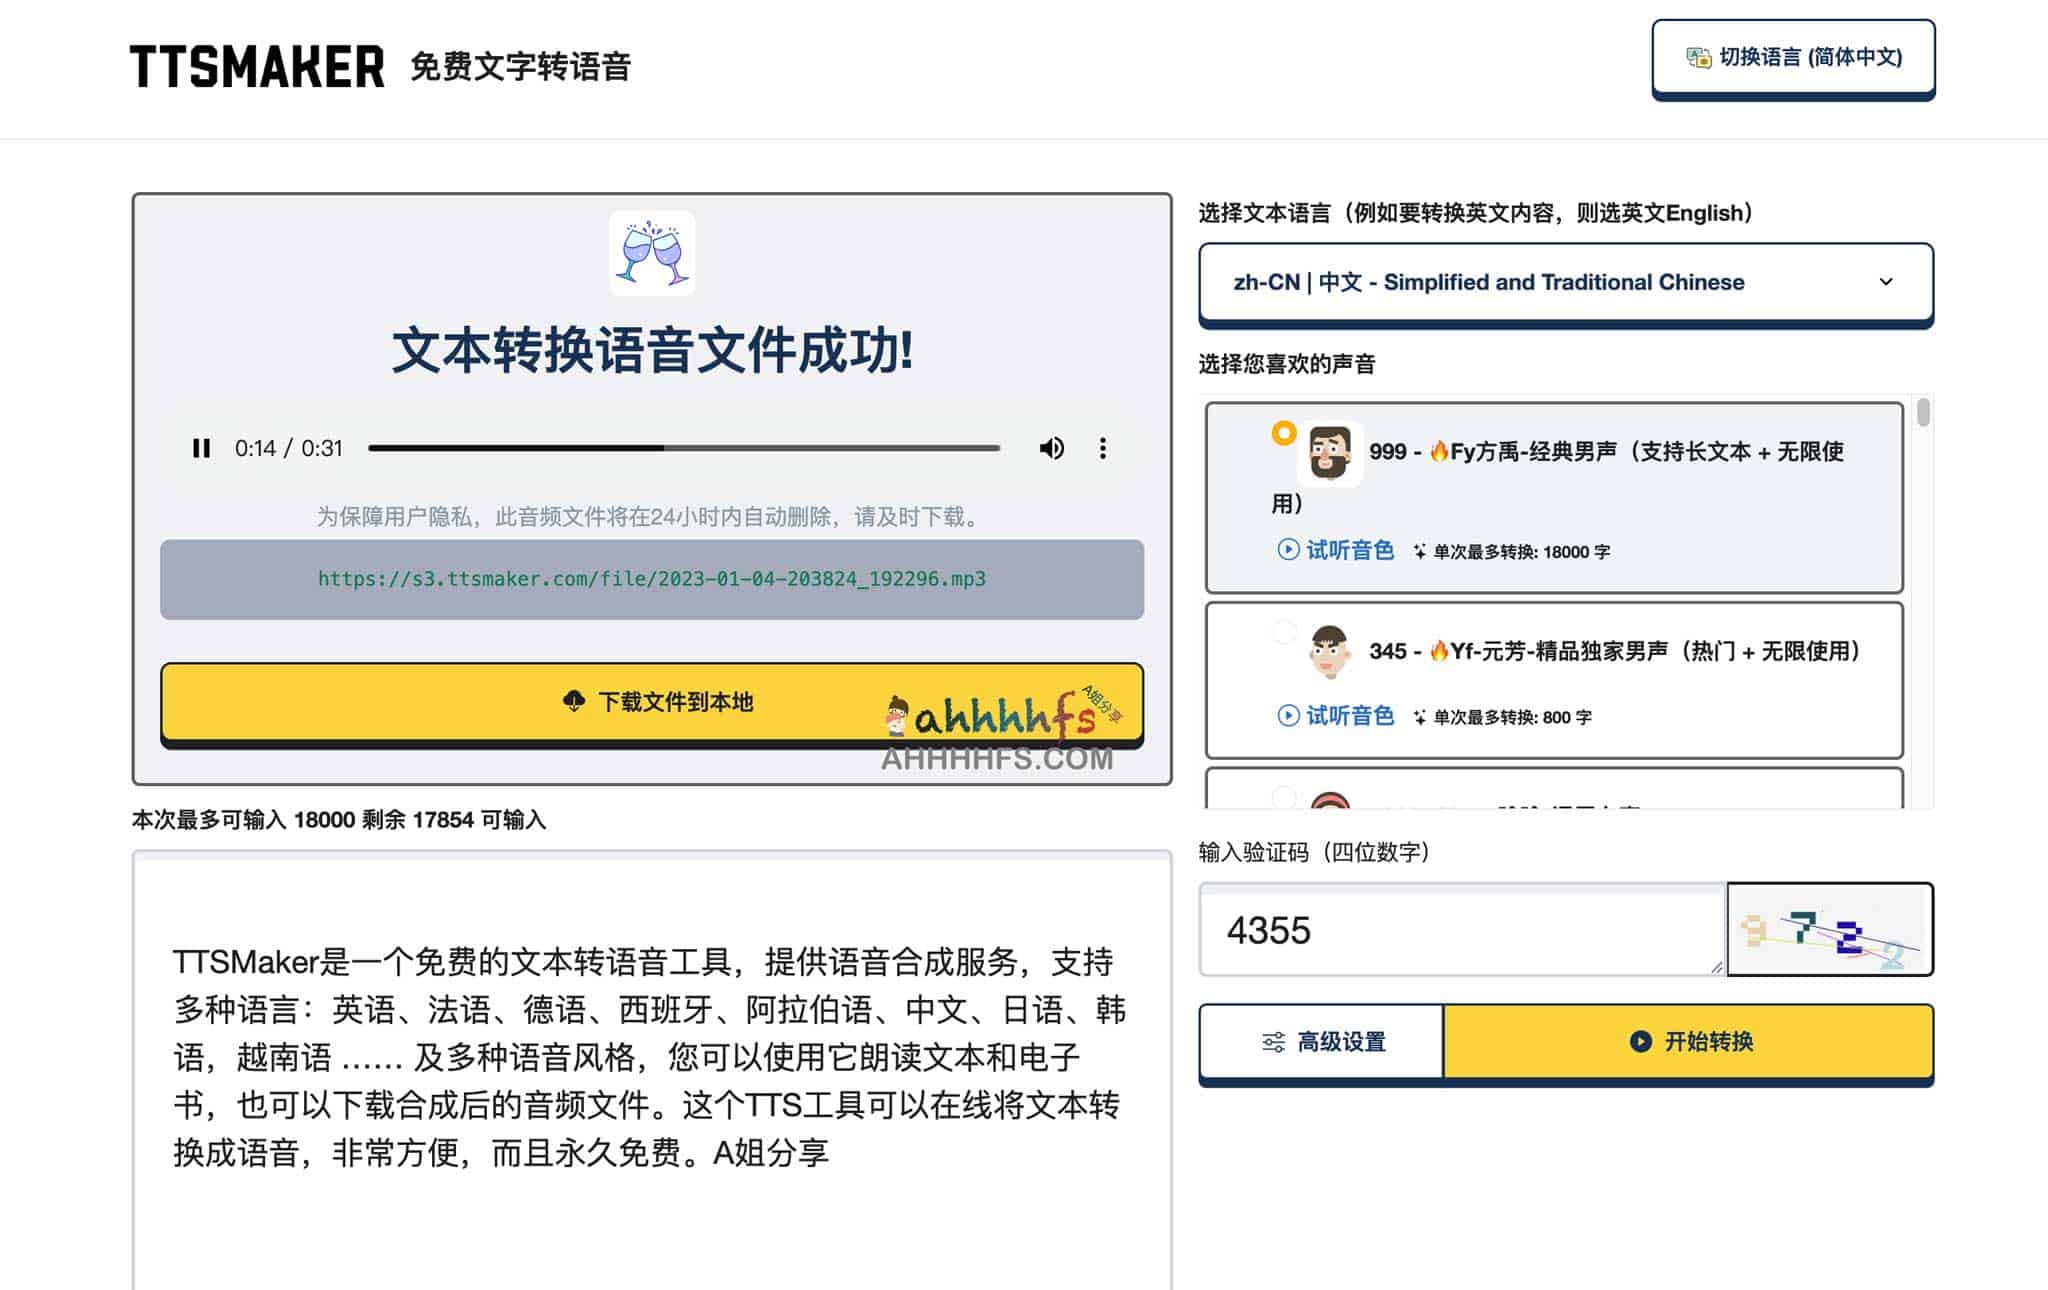The width and height of the screenshot is (2048, 1290).
Task: Click the generated mp3 file link
Action: [650, 578]
